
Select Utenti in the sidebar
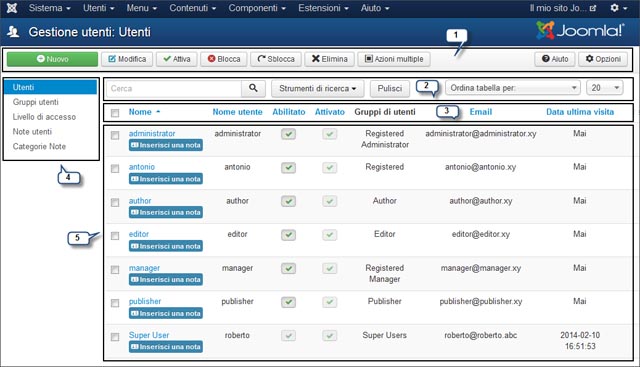click(51, 87)
